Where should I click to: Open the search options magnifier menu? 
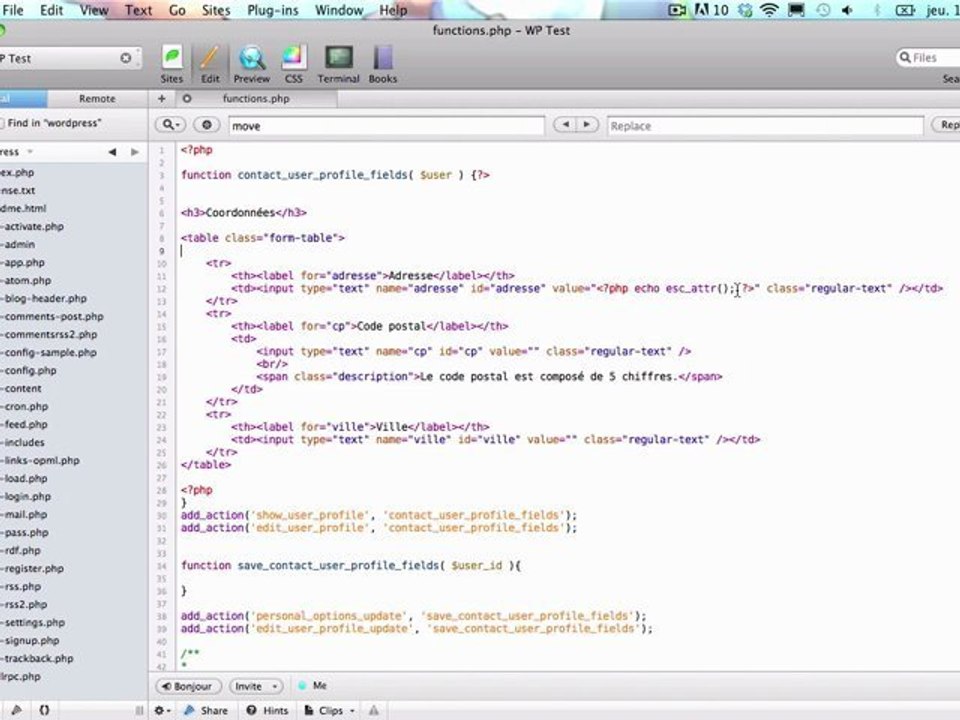pos(170,125)
